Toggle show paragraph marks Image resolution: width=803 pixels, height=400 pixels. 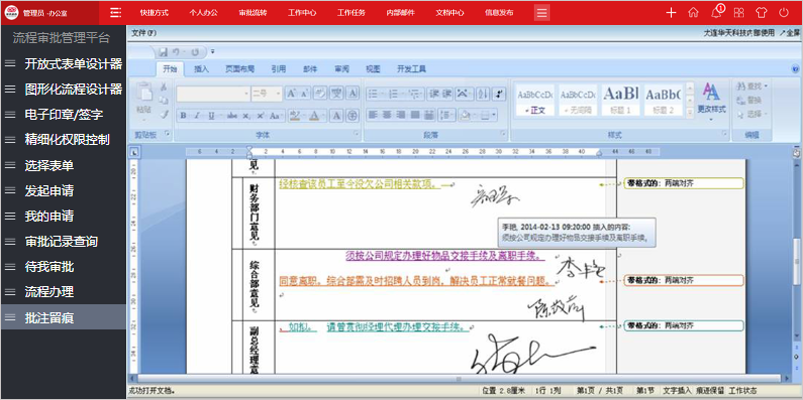(499, 94)
